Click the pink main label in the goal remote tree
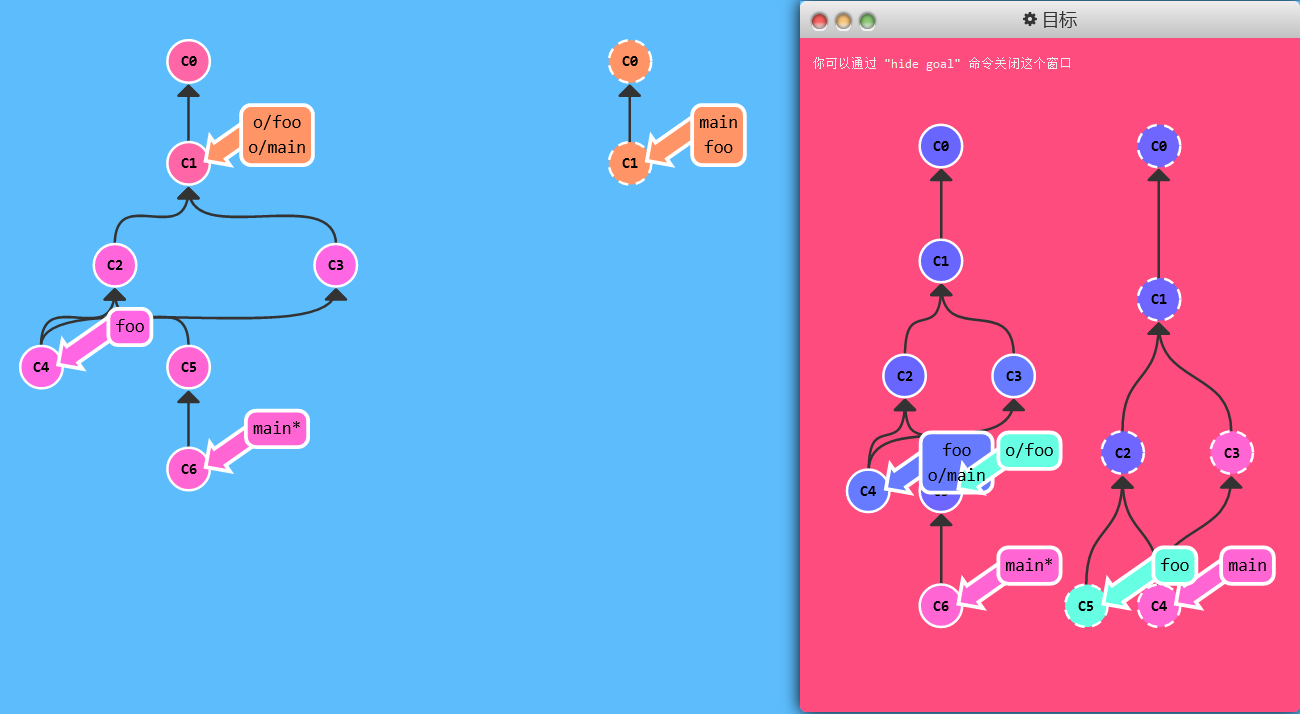The height and width of the screenshot is (714, 1300). point(1247,565)
